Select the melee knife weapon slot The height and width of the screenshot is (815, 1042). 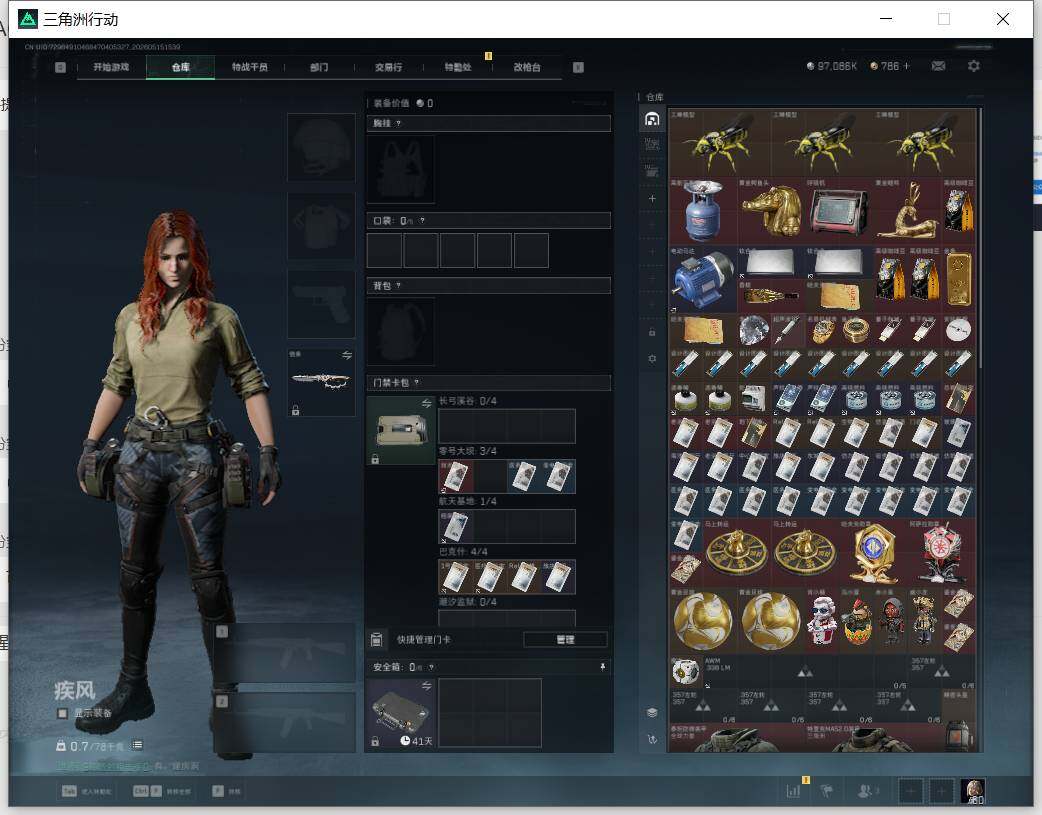pyautogui.click(x=320, y=382)
